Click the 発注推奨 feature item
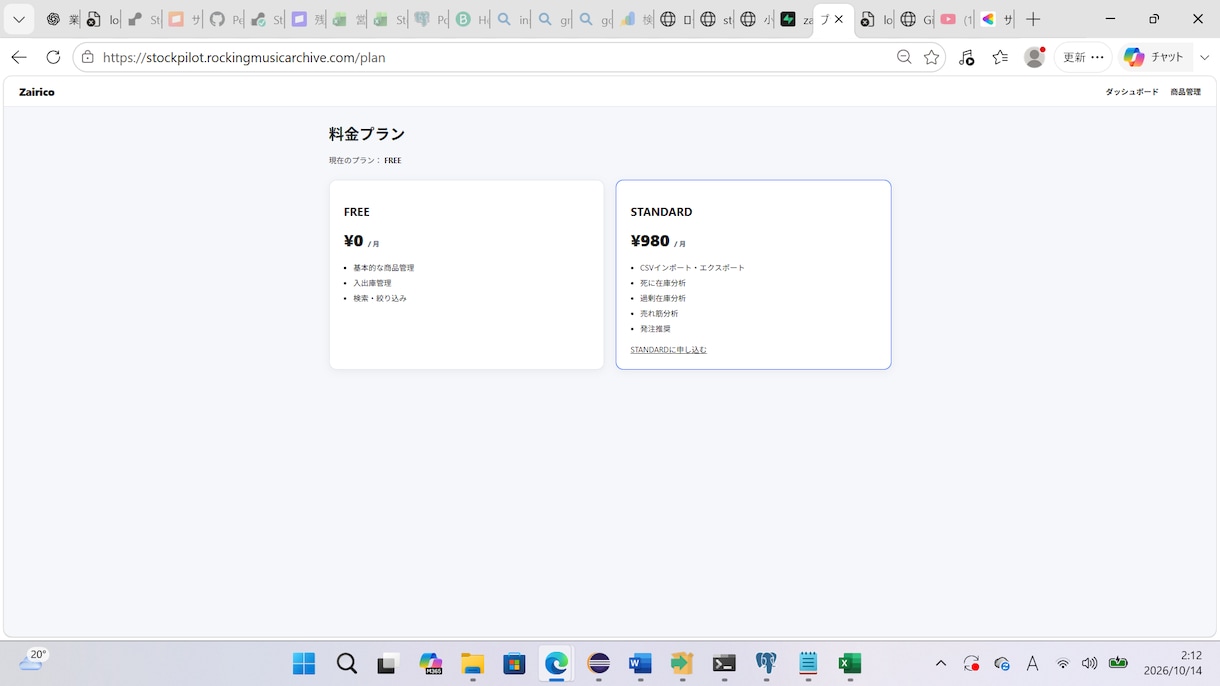1220x686 pixels. (x=655, y=329)
